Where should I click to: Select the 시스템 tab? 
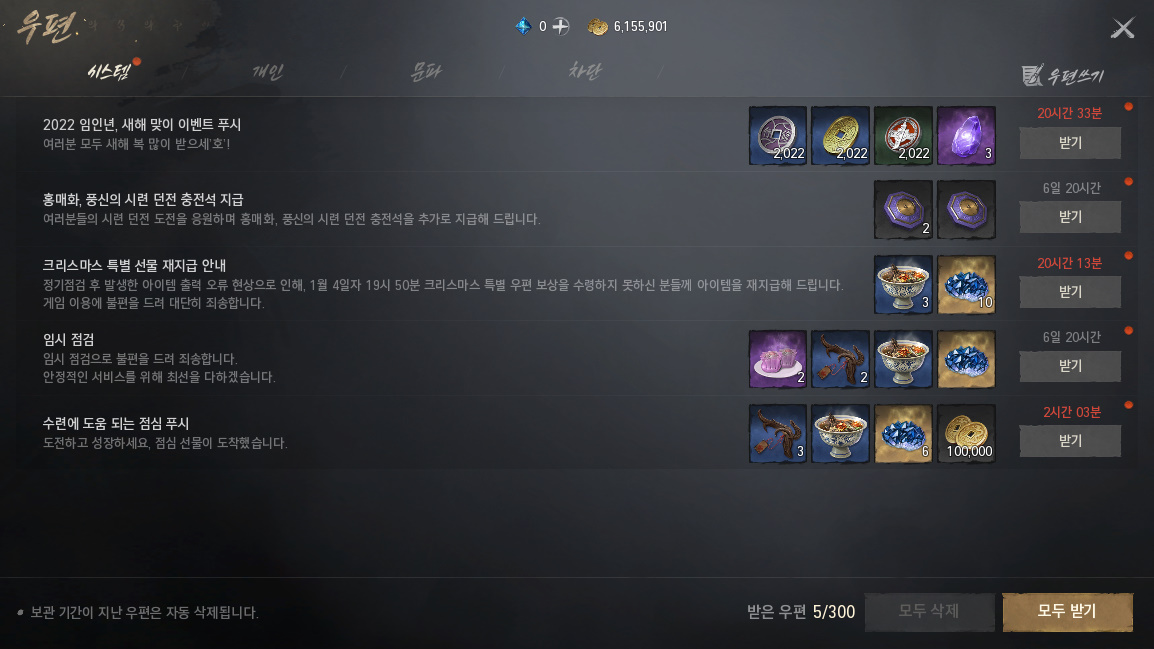coord(109,71)
